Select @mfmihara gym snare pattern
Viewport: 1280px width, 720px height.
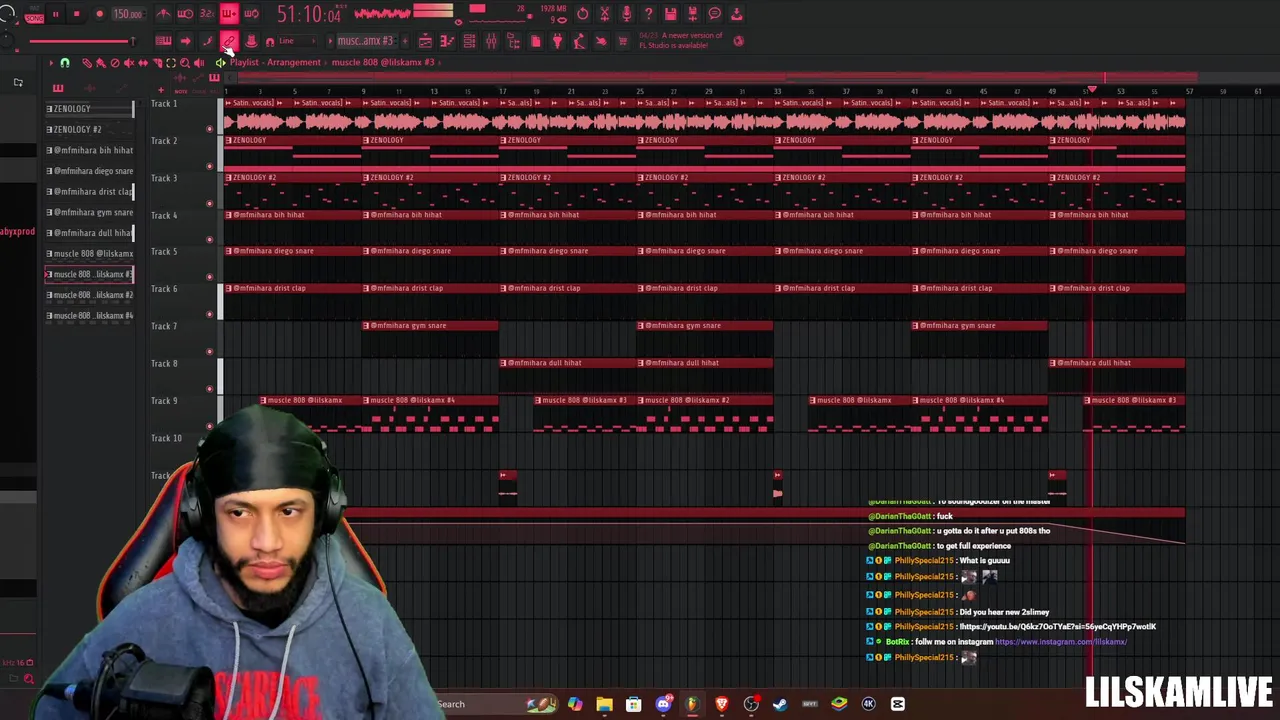(89, 212)
